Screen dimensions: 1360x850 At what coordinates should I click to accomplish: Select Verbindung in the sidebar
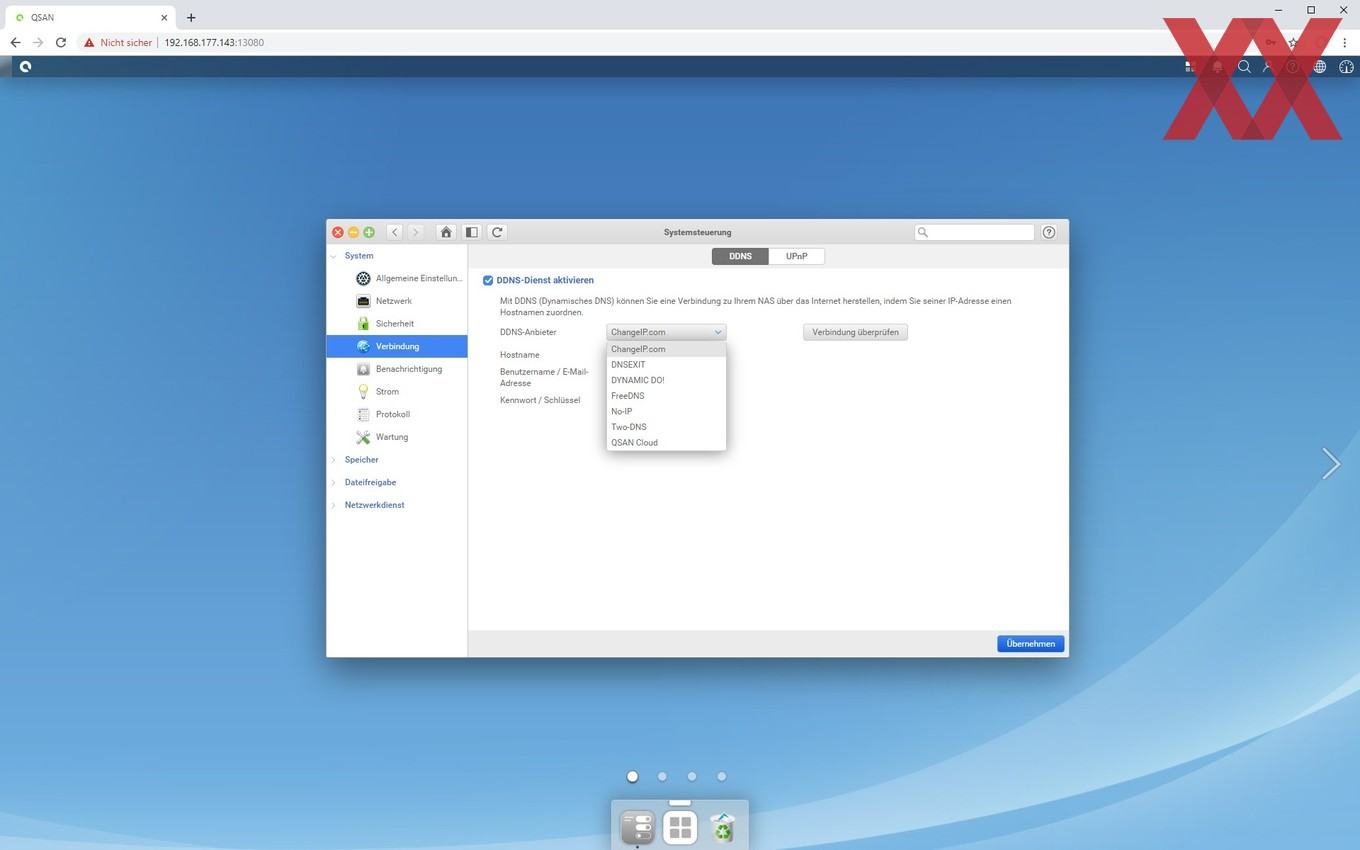pyautogui.click(x=397, y=346)
